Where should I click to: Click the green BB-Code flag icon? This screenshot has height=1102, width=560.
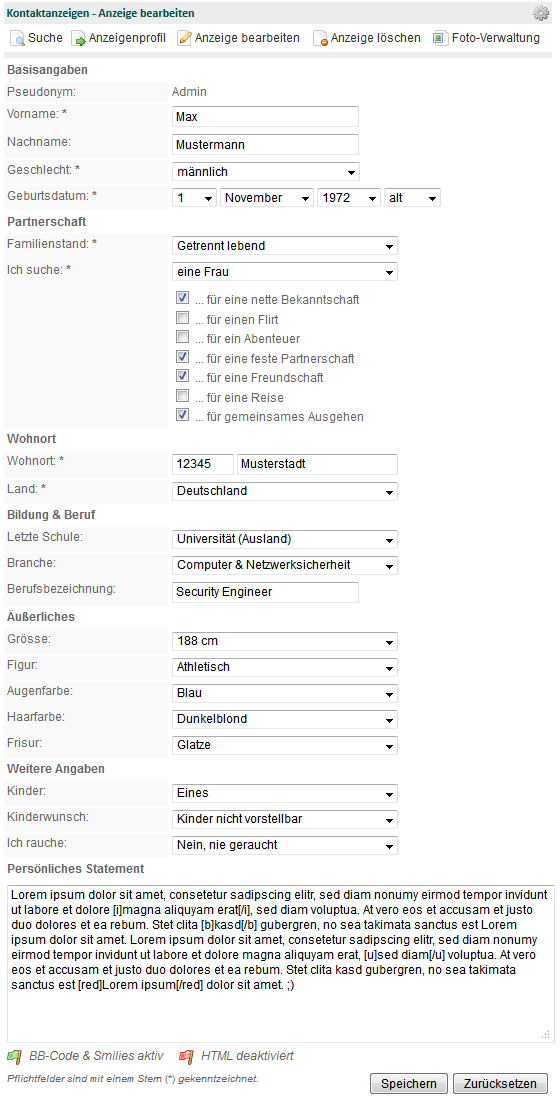point(14,1056)
